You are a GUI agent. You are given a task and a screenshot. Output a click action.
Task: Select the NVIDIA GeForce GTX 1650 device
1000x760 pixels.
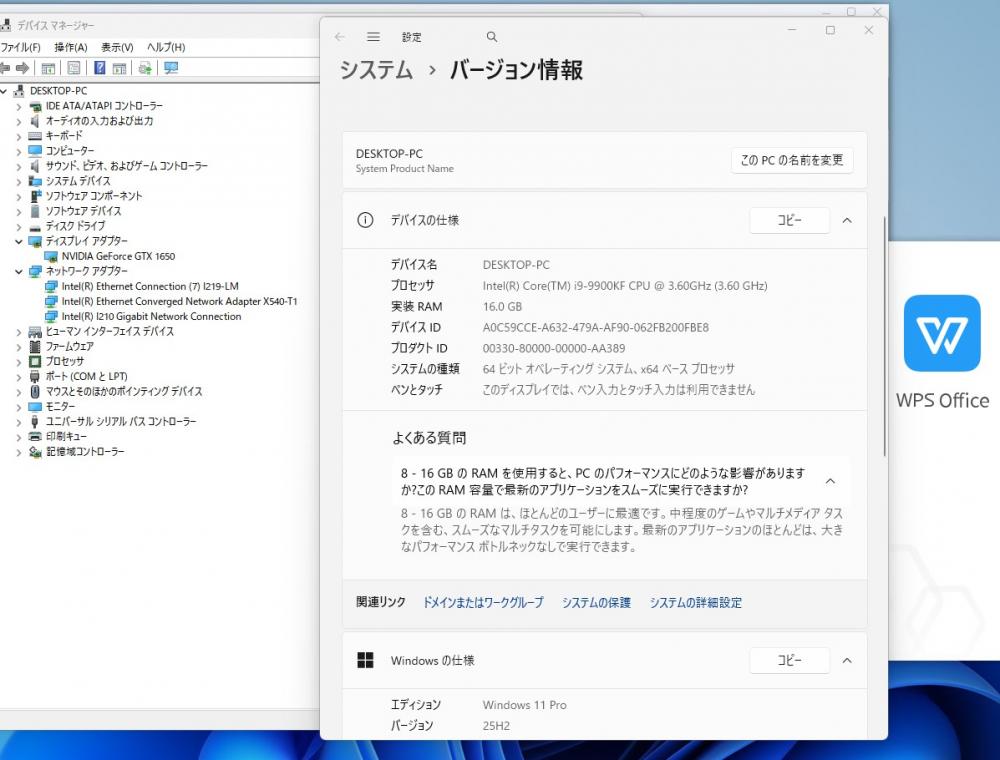(118, 256)
